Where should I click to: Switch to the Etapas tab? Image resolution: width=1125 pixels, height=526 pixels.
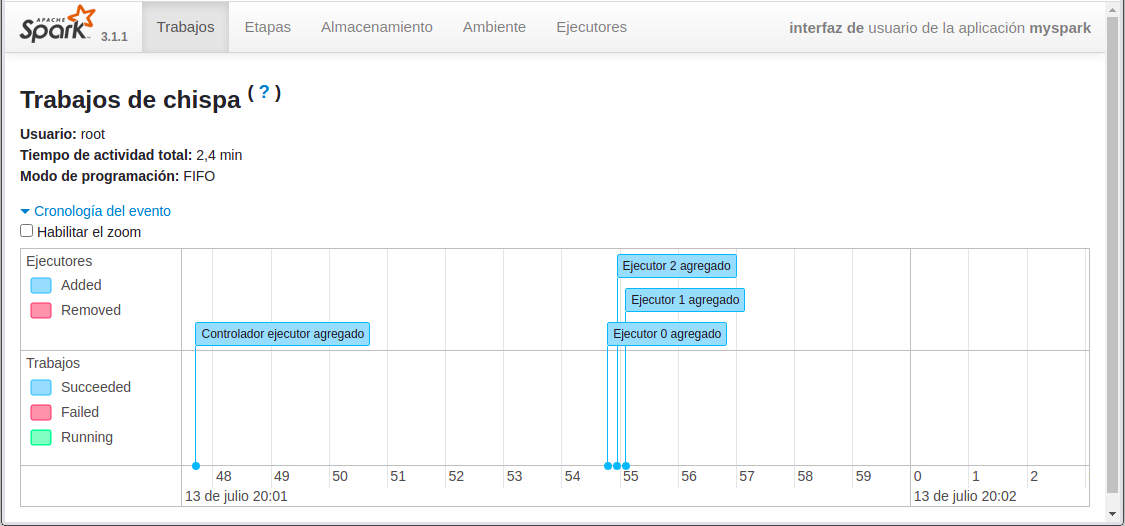coord(268,27)
